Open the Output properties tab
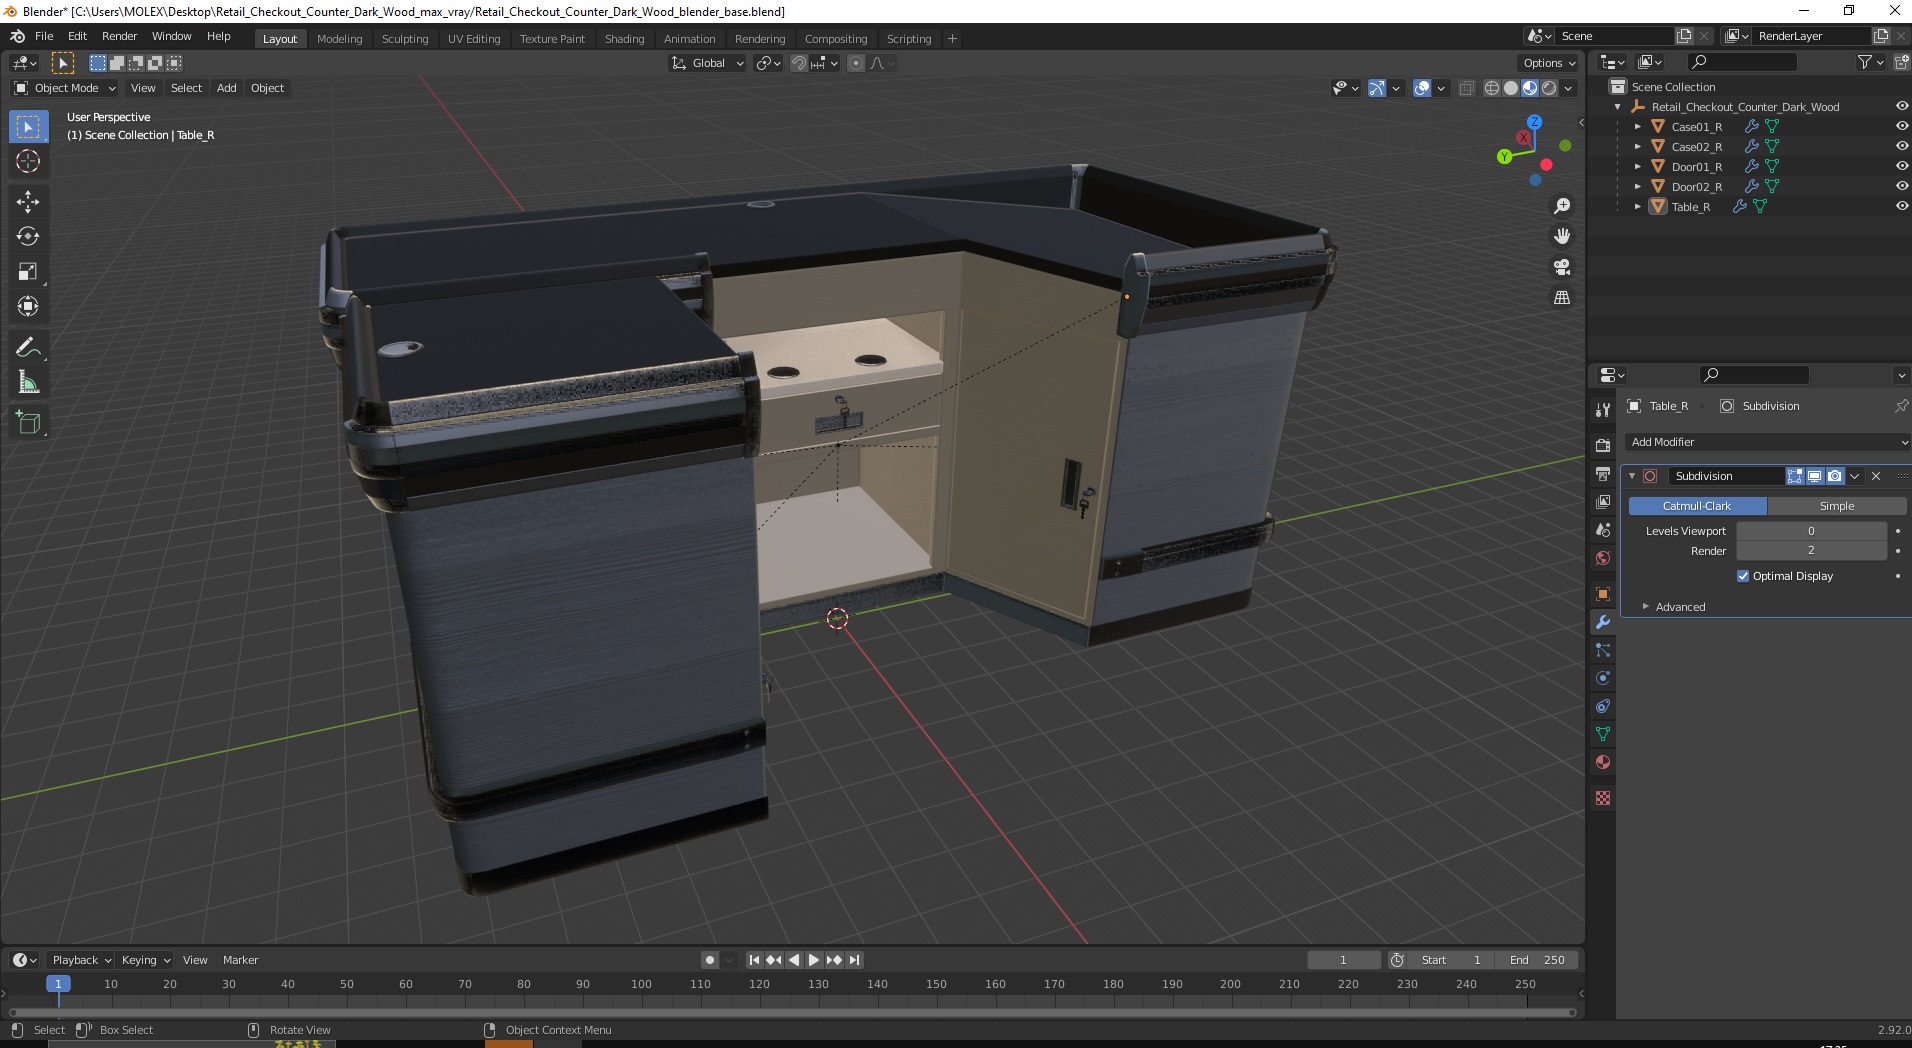Image resolution: width=1912 pixels, height=1048 pixels. 1603,474
